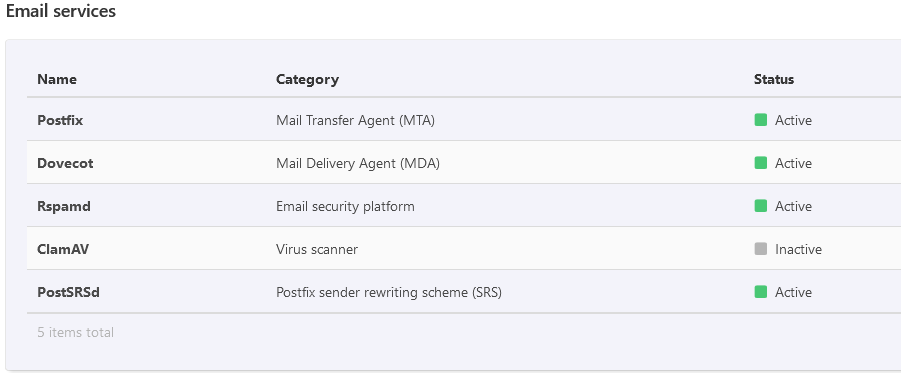
Task: Open the Dovecot service entry
Action: click(x=65, y=163)
